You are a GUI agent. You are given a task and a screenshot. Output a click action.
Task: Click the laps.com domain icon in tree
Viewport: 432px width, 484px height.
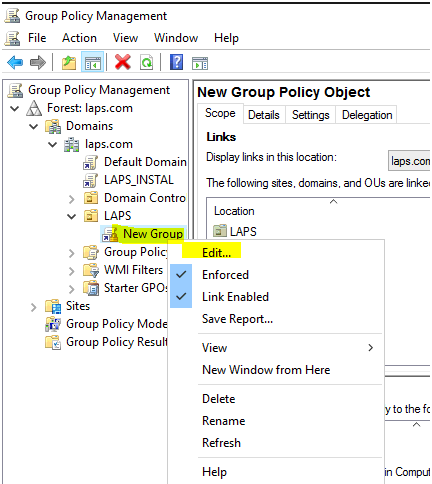click(72, 144)
